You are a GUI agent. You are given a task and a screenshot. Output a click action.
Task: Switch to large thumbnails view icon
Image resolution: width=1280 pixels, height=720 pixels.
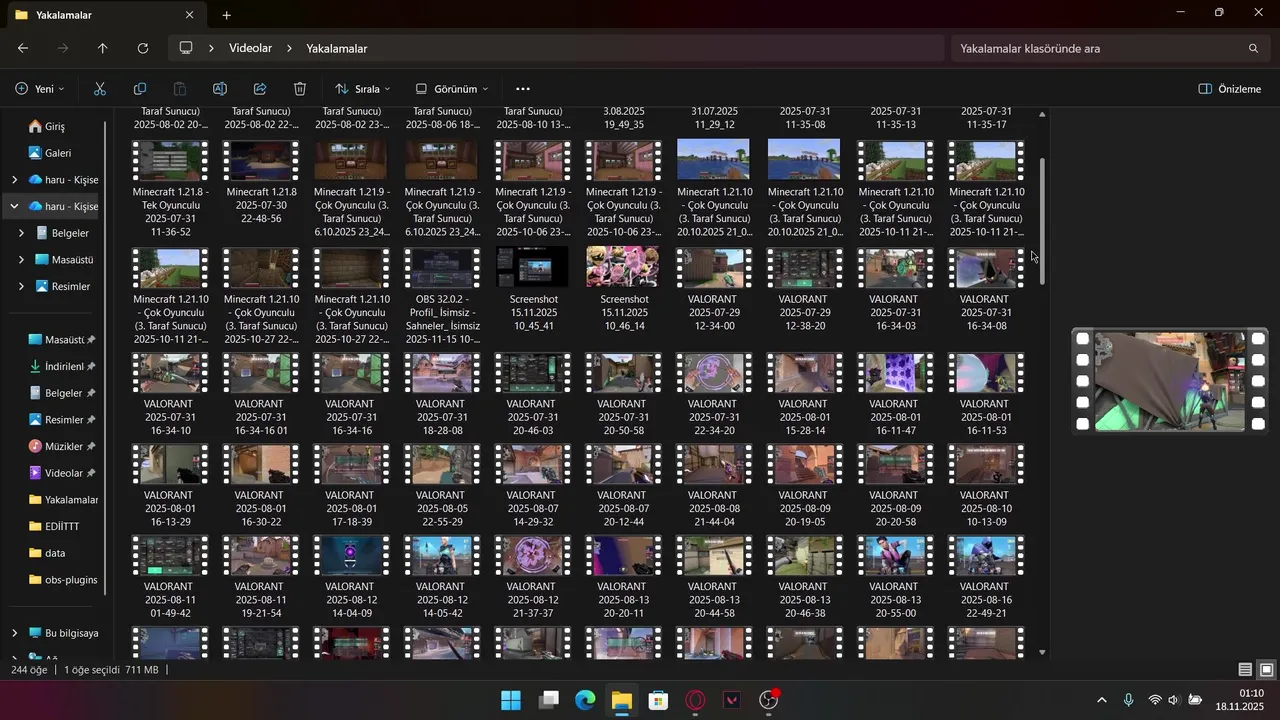pyautogui.click(x=1266, y=669)
